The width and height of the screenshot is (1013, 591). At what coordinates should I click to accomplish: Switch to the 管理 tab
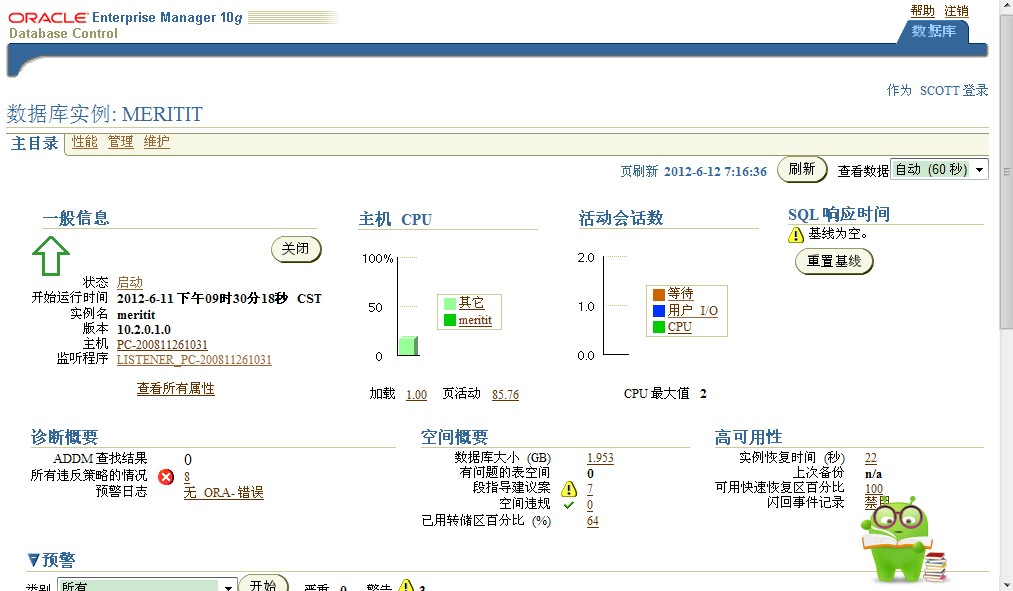coord(120,142)
